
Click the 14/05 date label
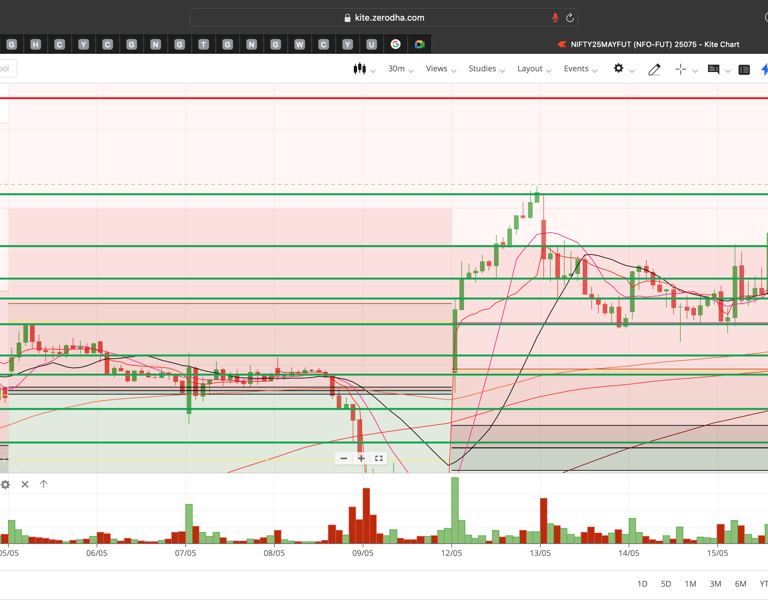coord(628,553)
